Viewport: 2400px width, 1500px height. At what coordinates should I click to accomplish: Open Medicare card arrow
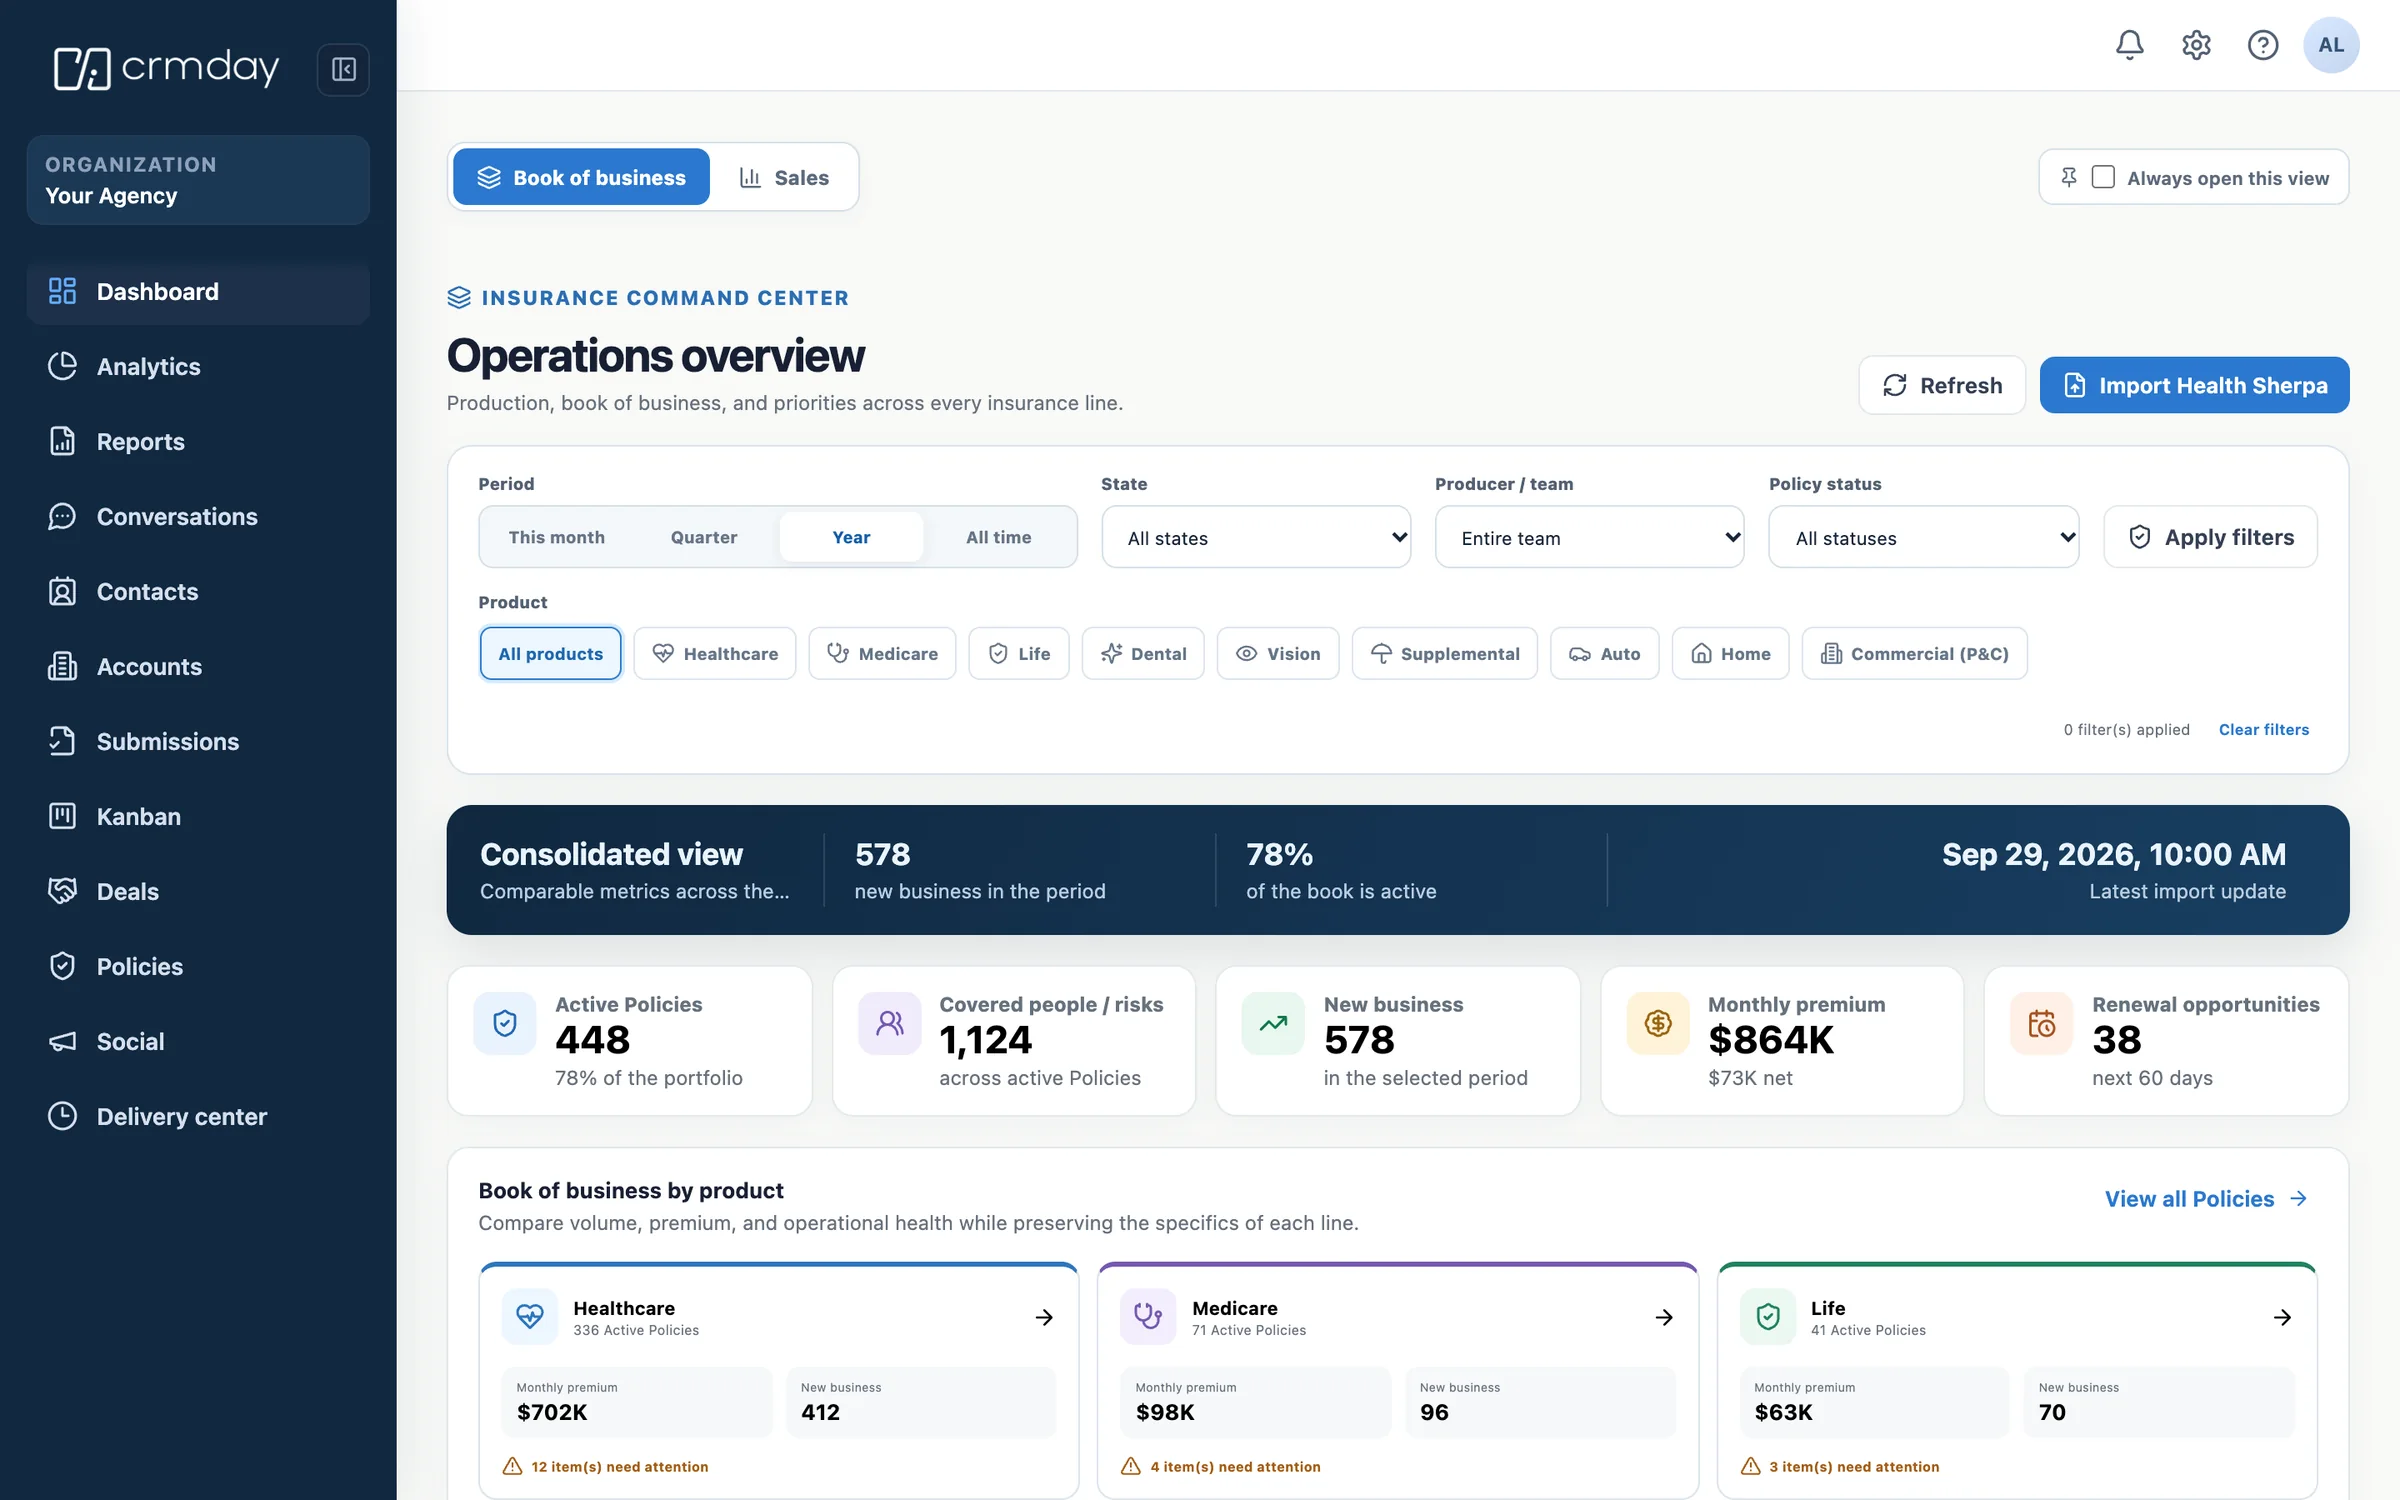click(1664, 1317)
